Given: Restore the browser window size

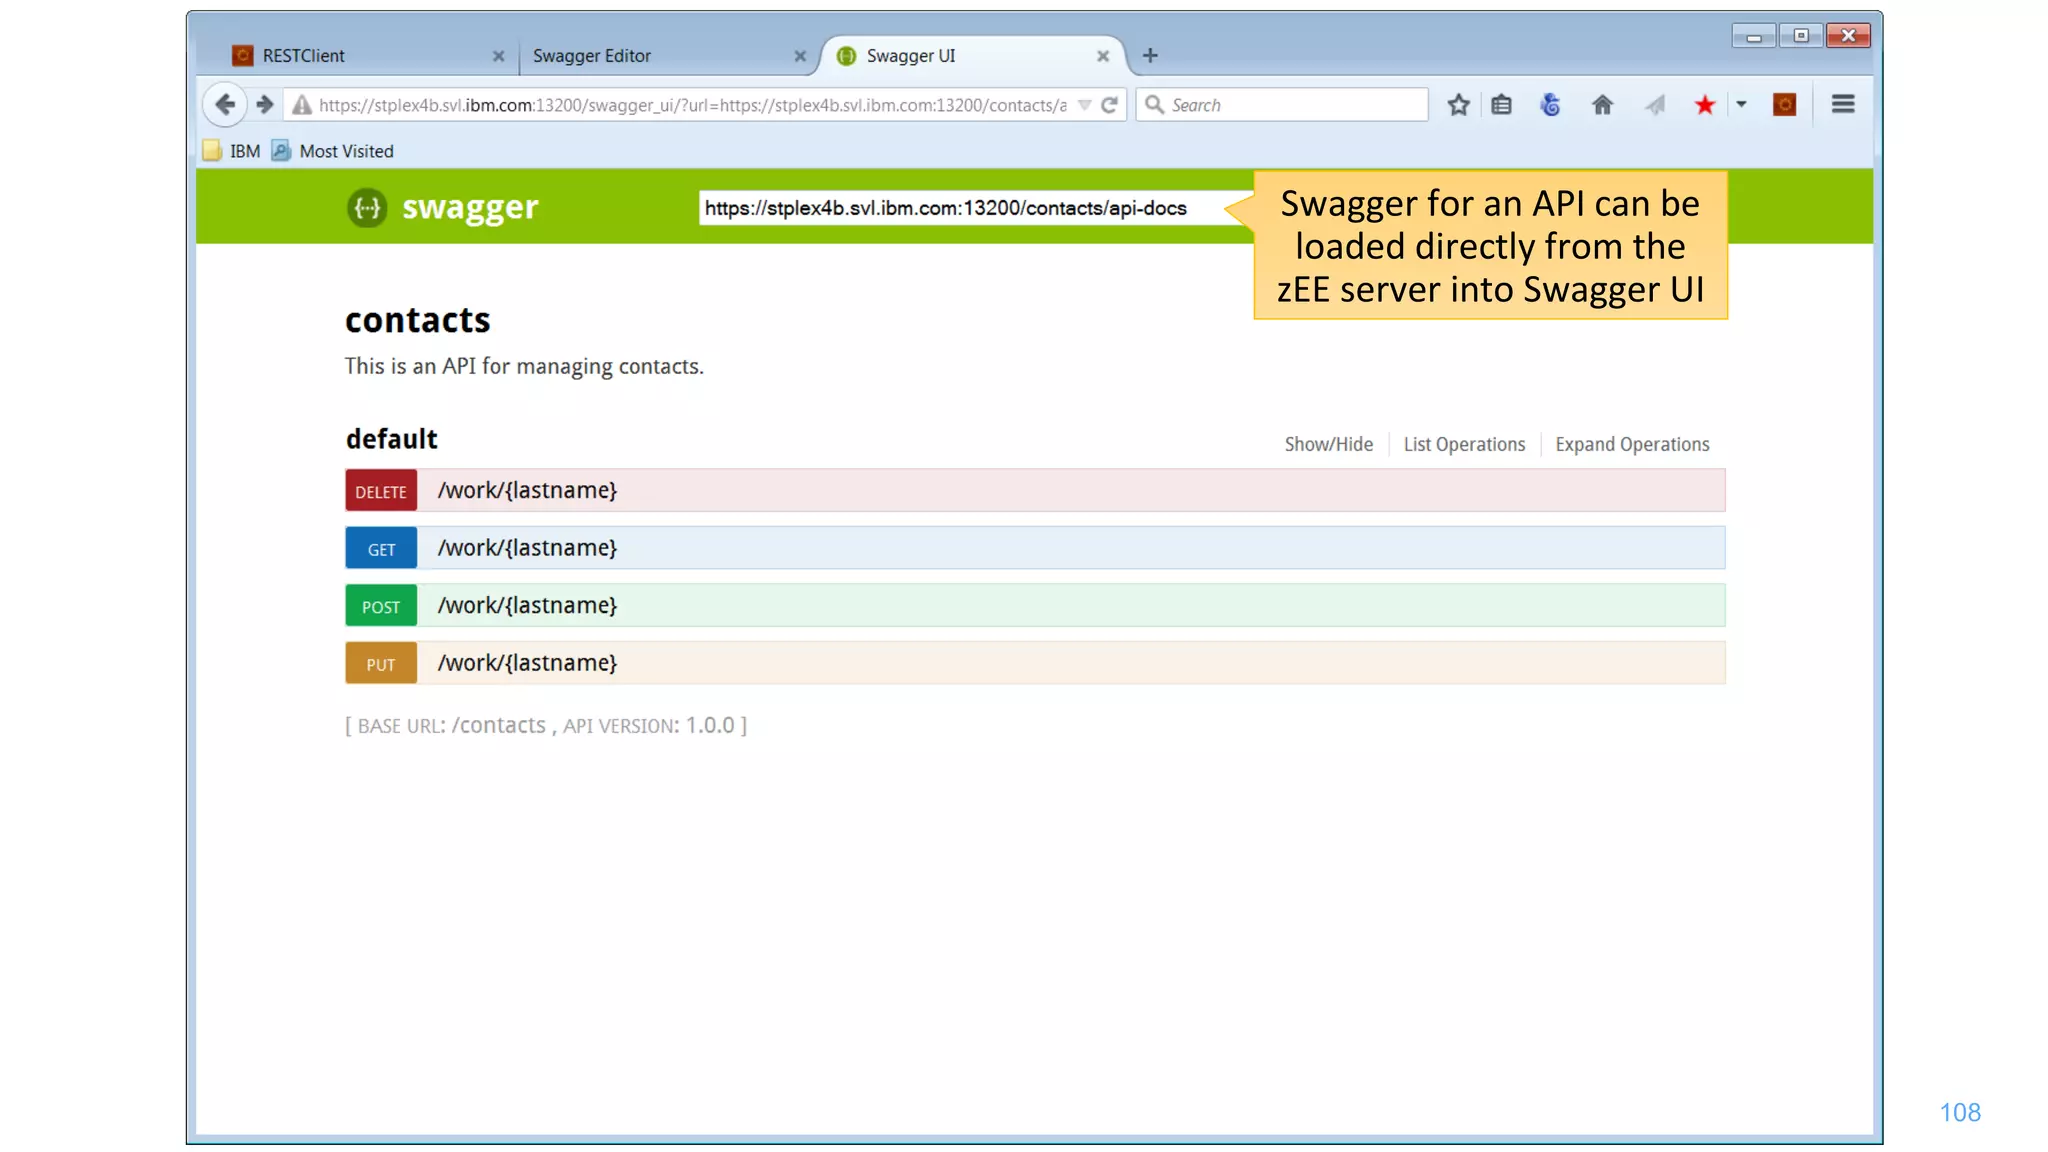Looking at the screenshot, I should pos(1800,36).
